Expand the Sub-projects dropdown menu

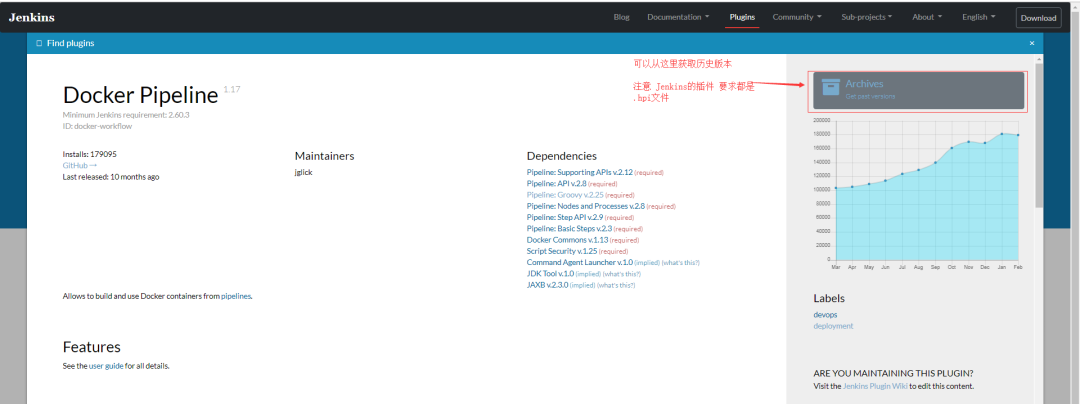click(x=866, y=17)
